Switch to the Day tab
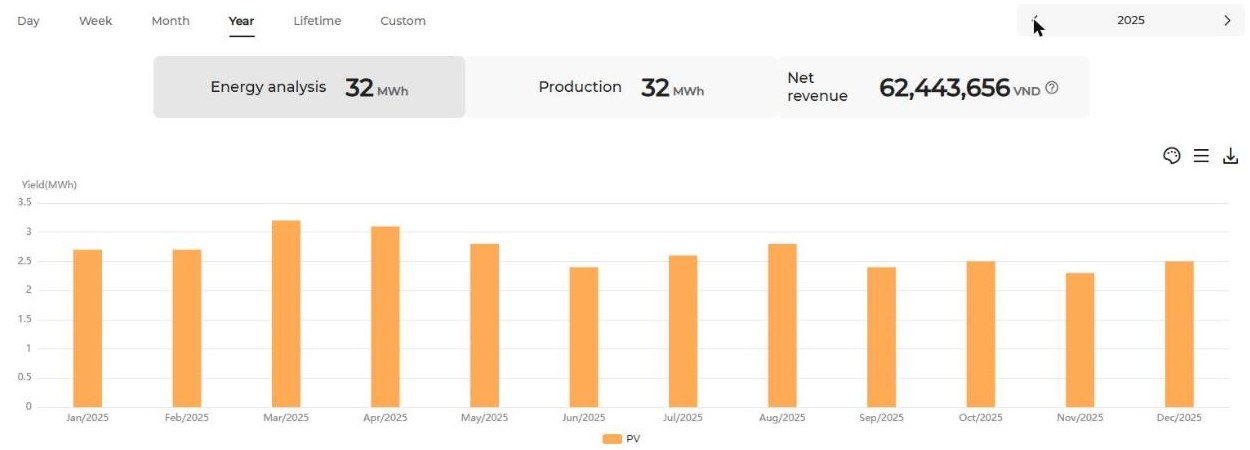 click(28, 21)
